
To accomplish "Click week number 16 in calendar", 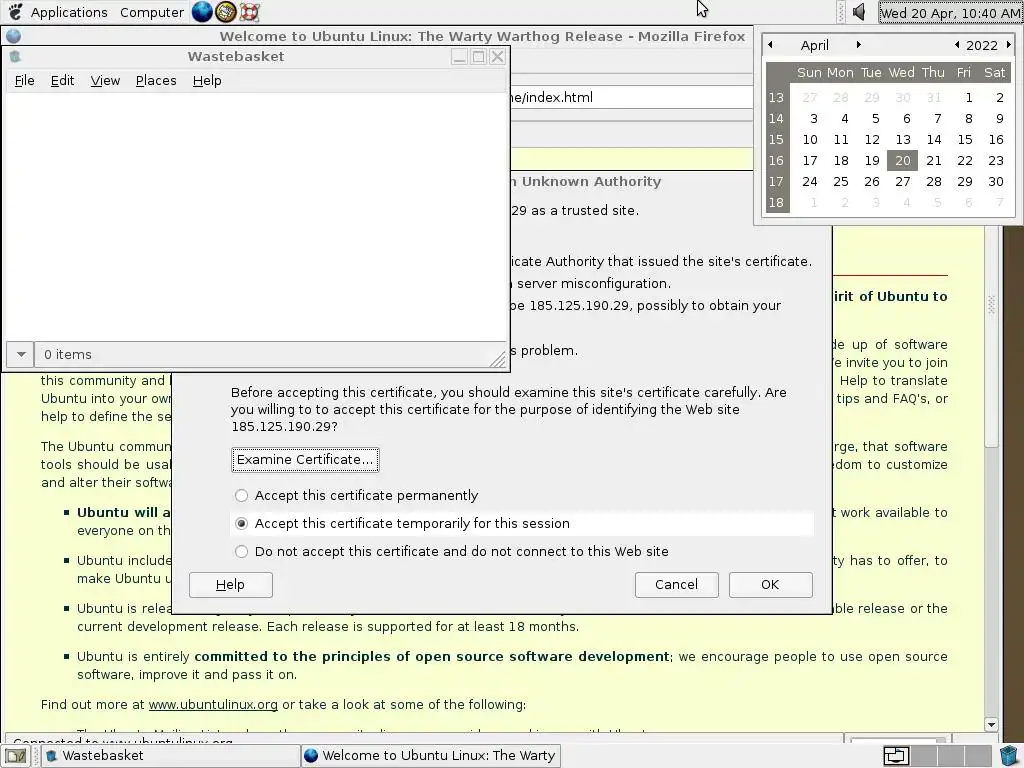I will tap(776, 161).
